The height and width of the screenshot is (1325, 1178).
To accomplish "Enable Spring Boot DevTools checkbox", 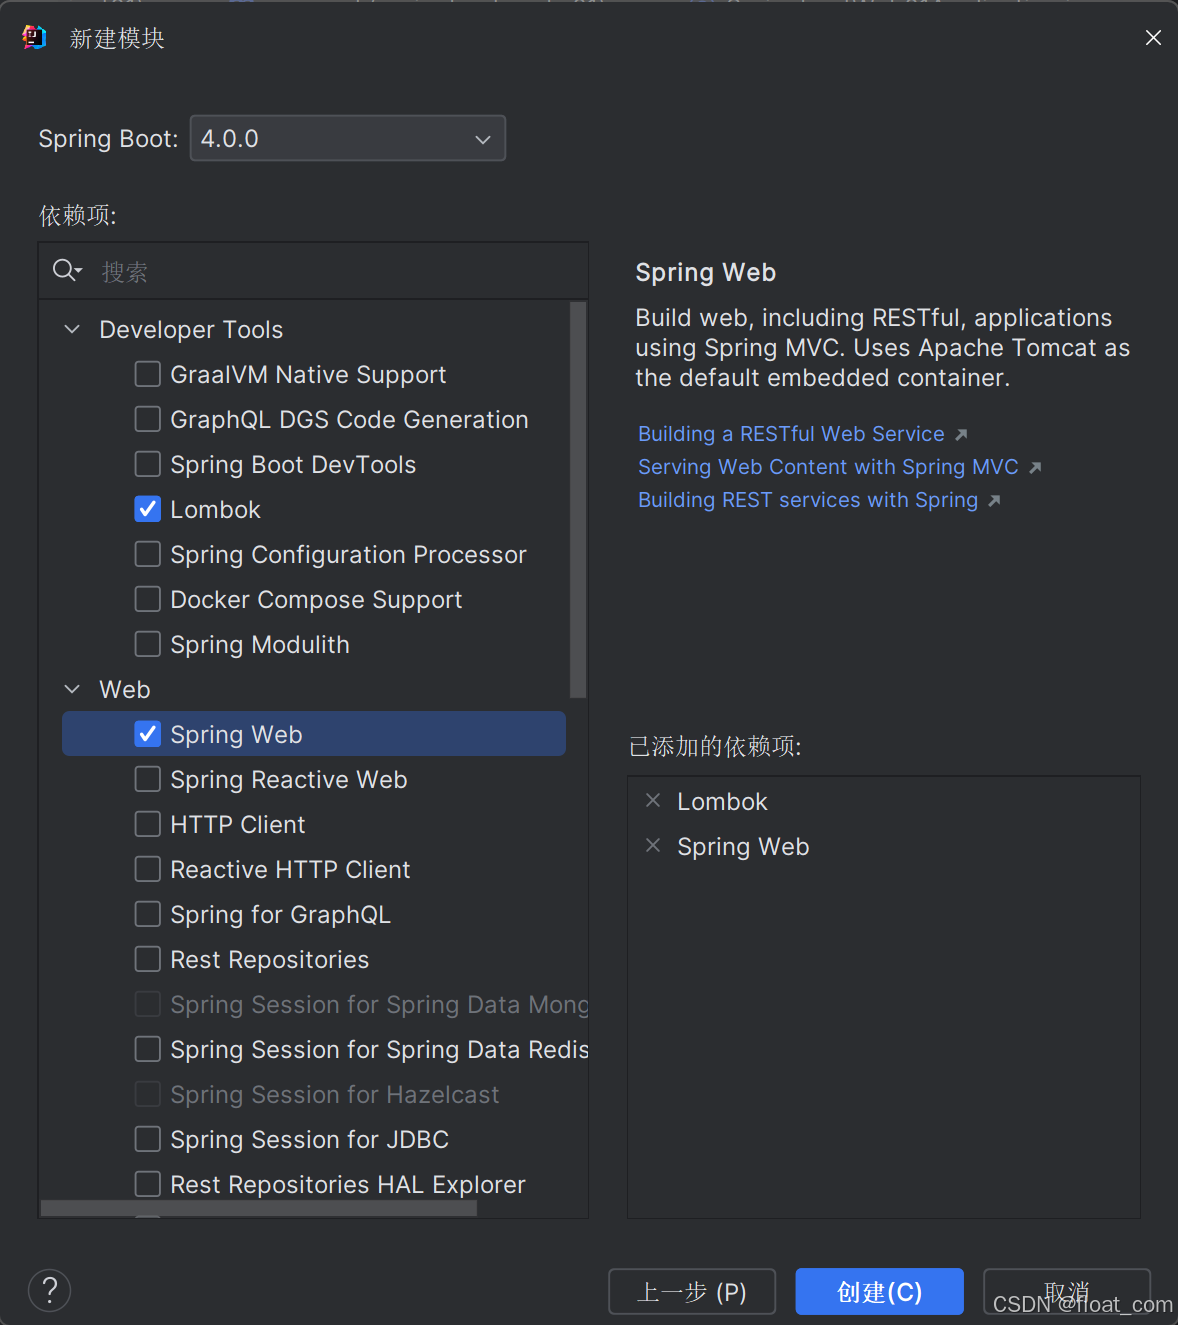I will click(x=148, y=464).
